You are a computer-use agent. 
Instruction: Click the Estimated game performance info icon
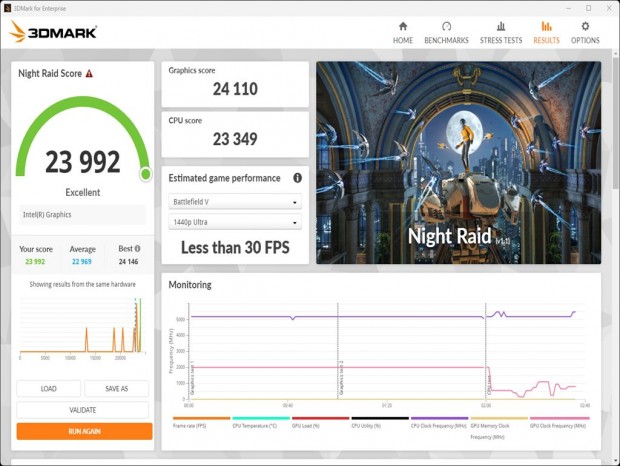click(297, 178)
